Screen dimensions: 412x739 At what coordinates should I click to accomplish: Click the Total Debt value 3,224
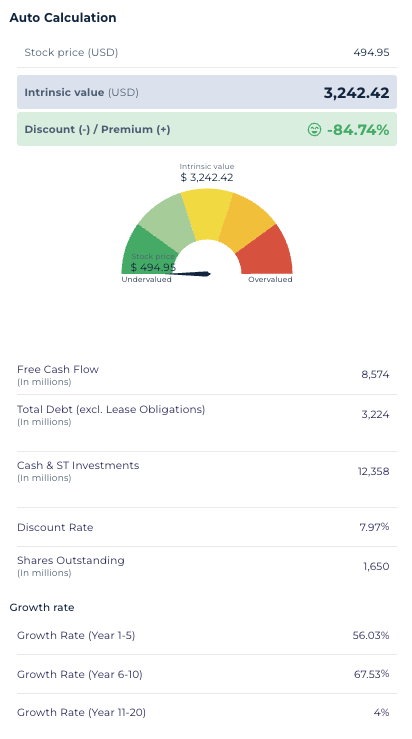tap(375, 415)
